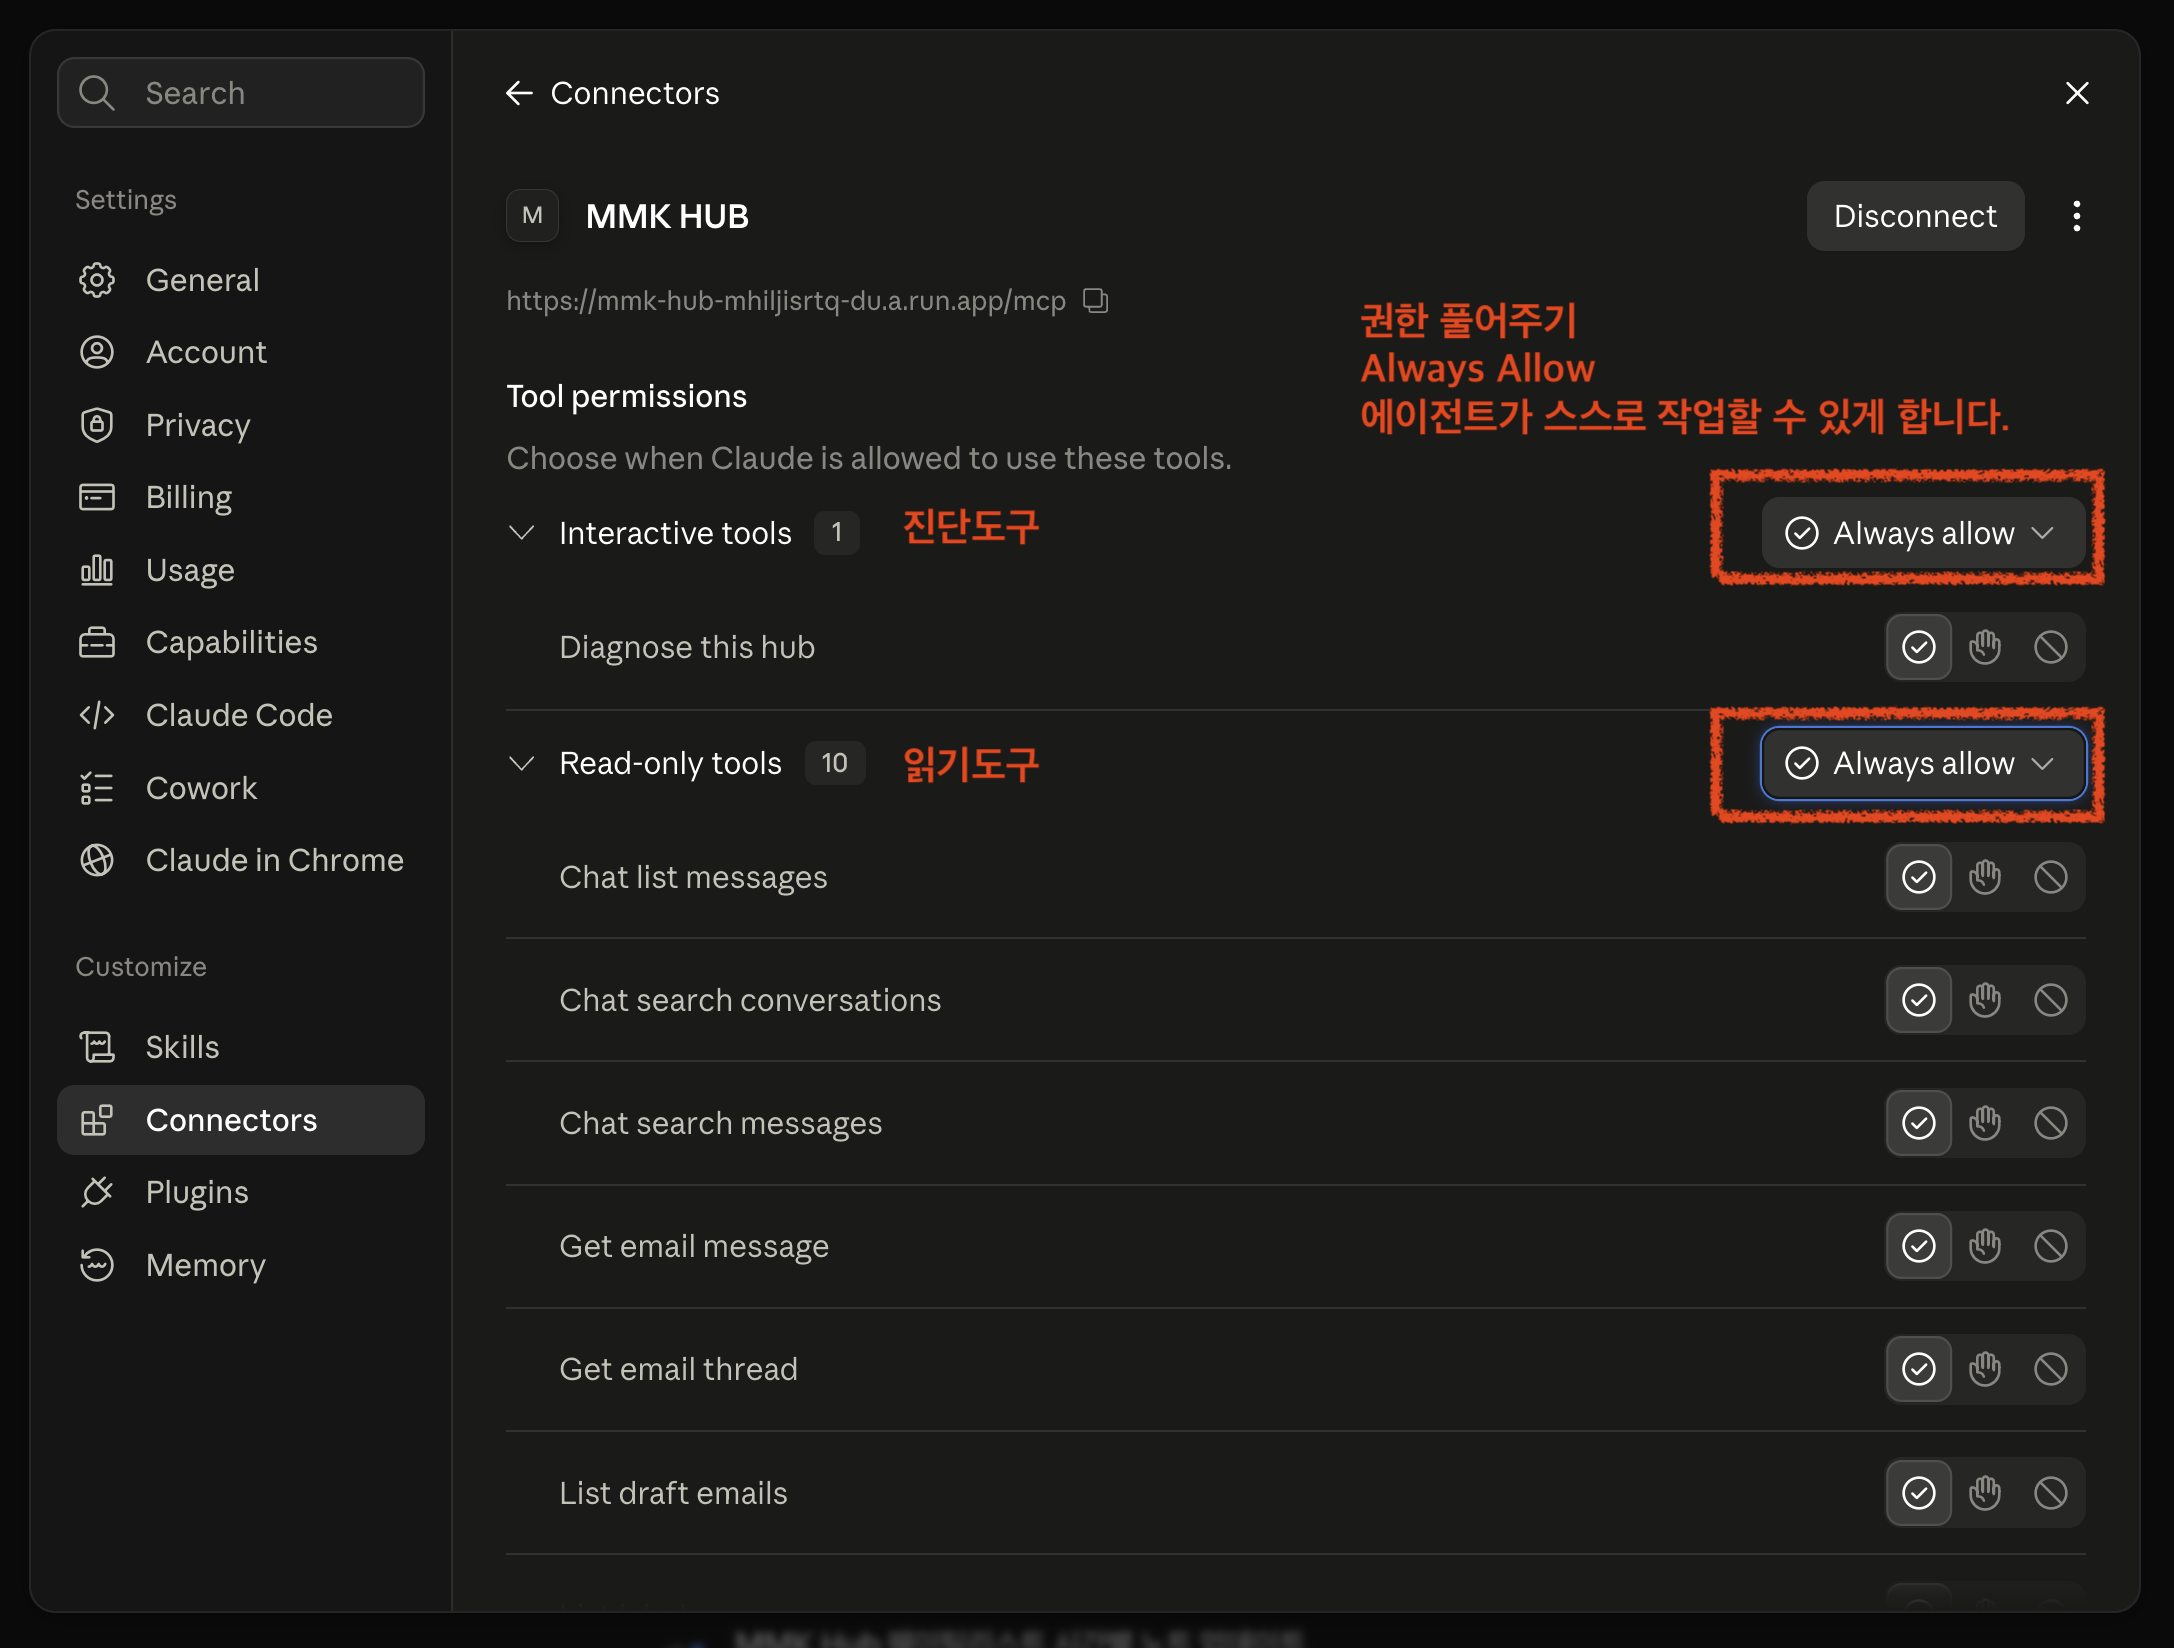The height and width of the screenshot is (1648, 2174).
Task: Open Always allow dropdown for Read-only tools
Action: pyautogui.click(x=1922, y=763)
